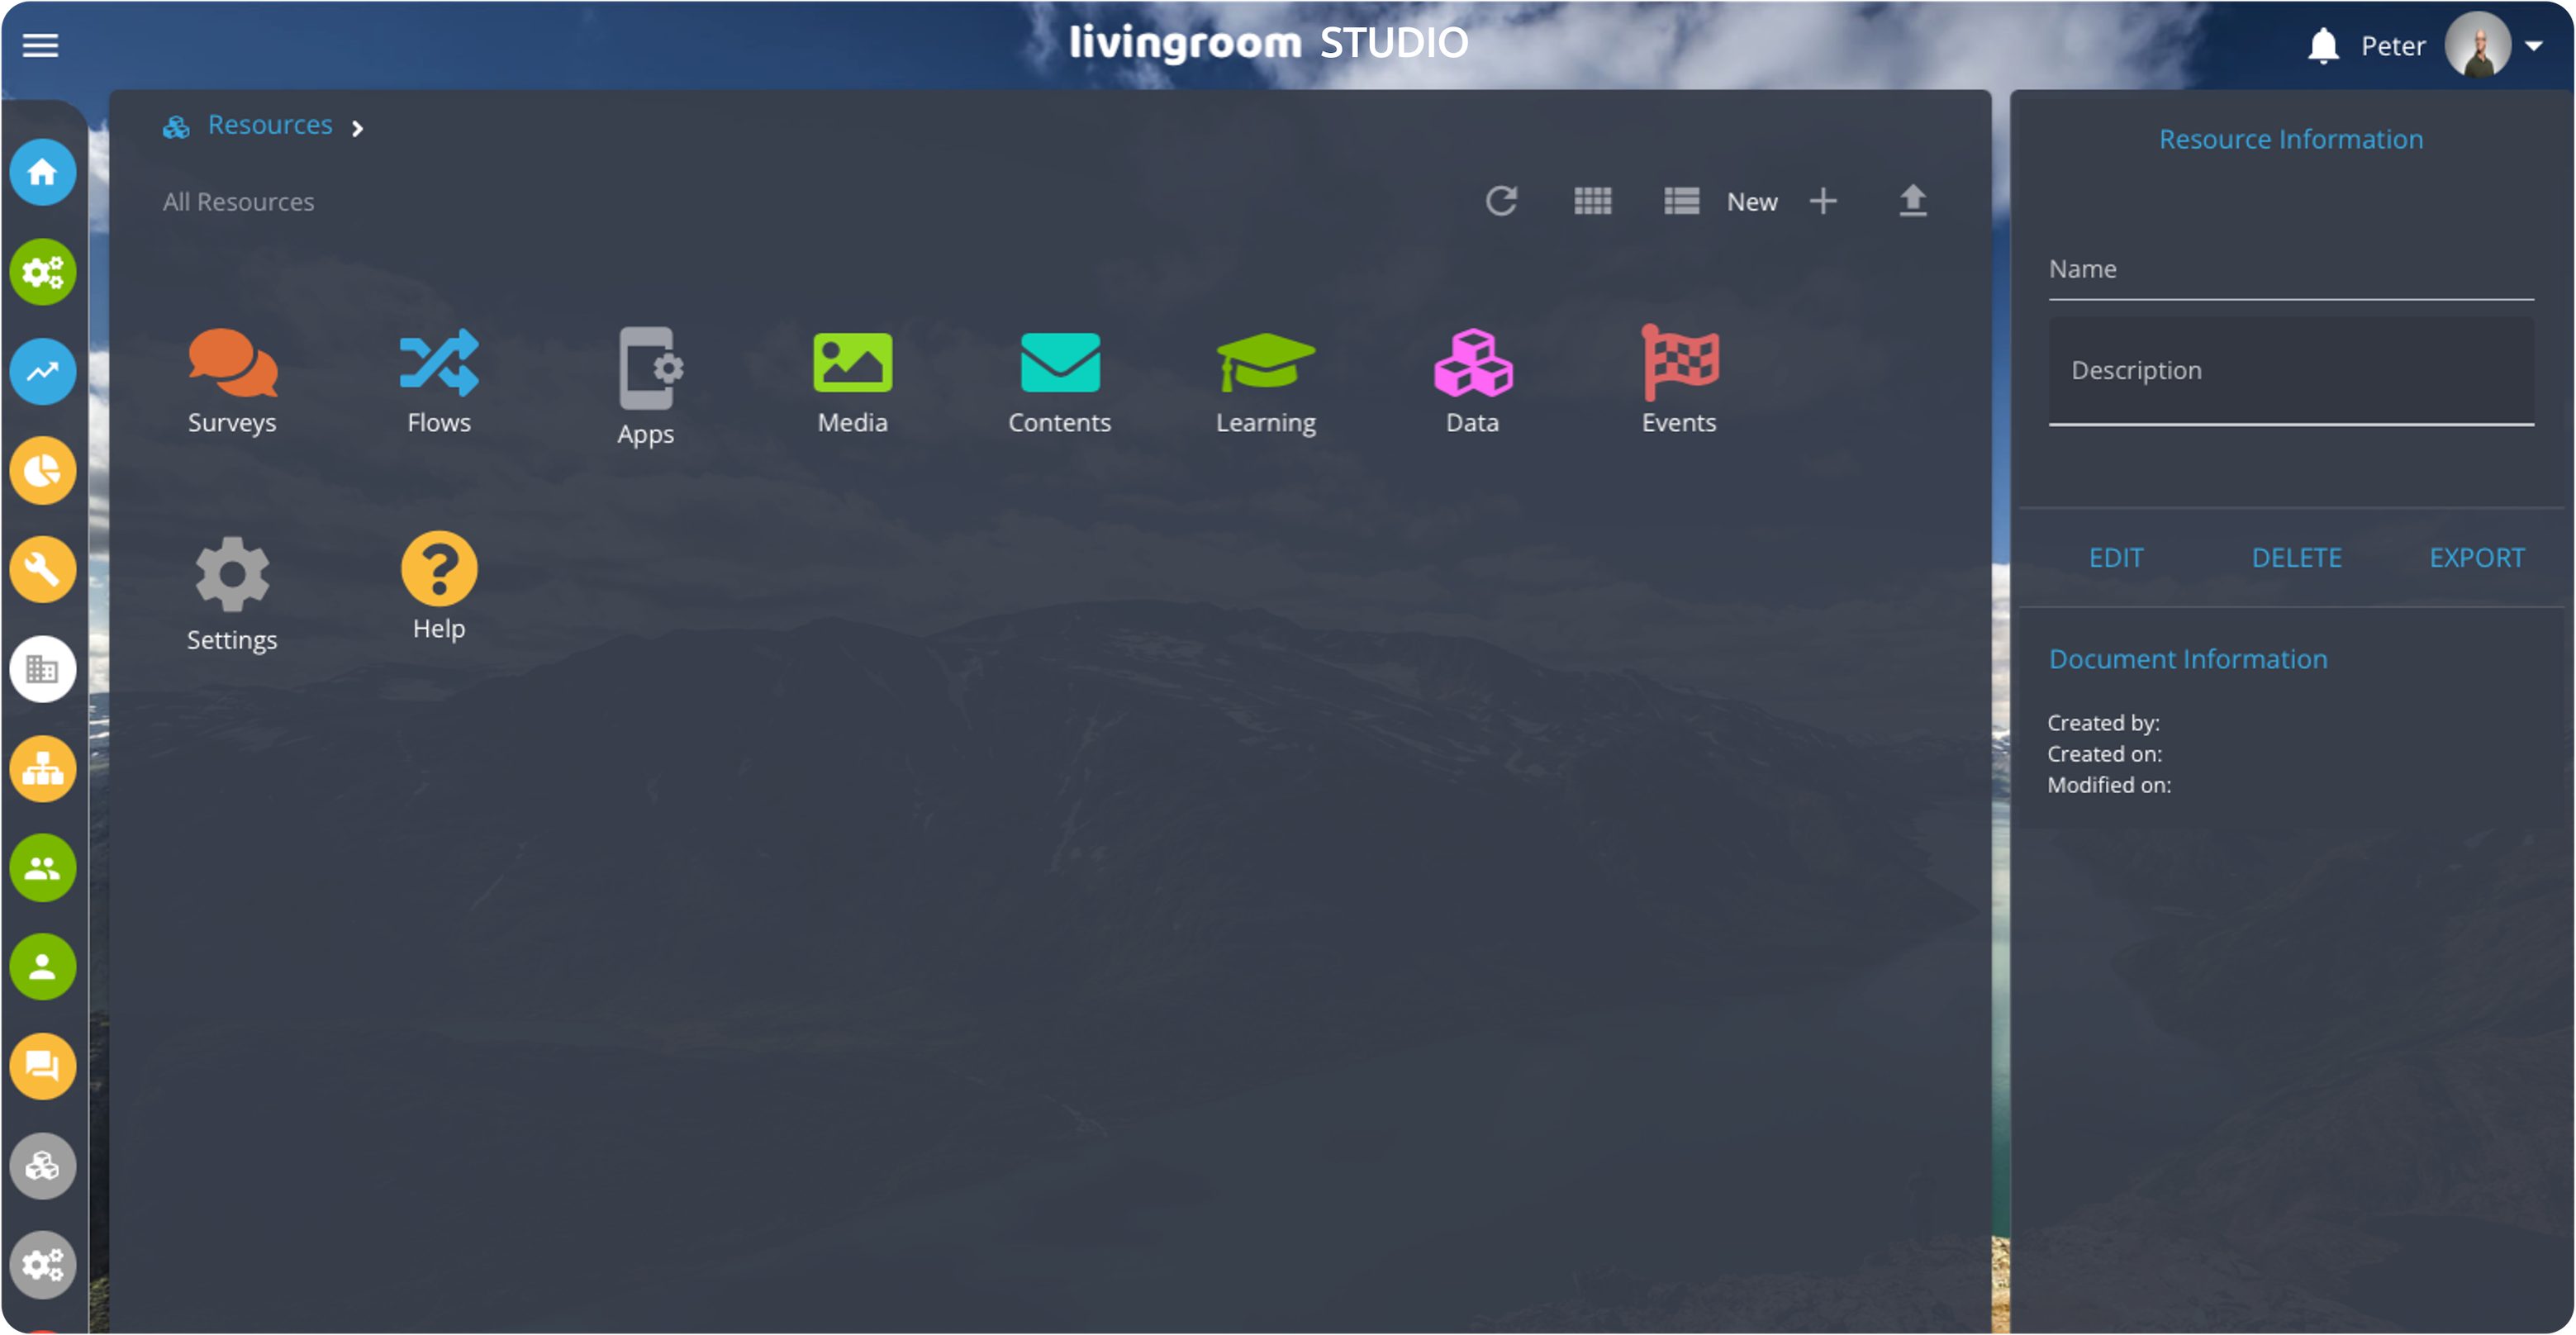The width and height of the screenshot is (2576, 1335).
Task: Click the Document Information heading
Action: [2188, 659]
